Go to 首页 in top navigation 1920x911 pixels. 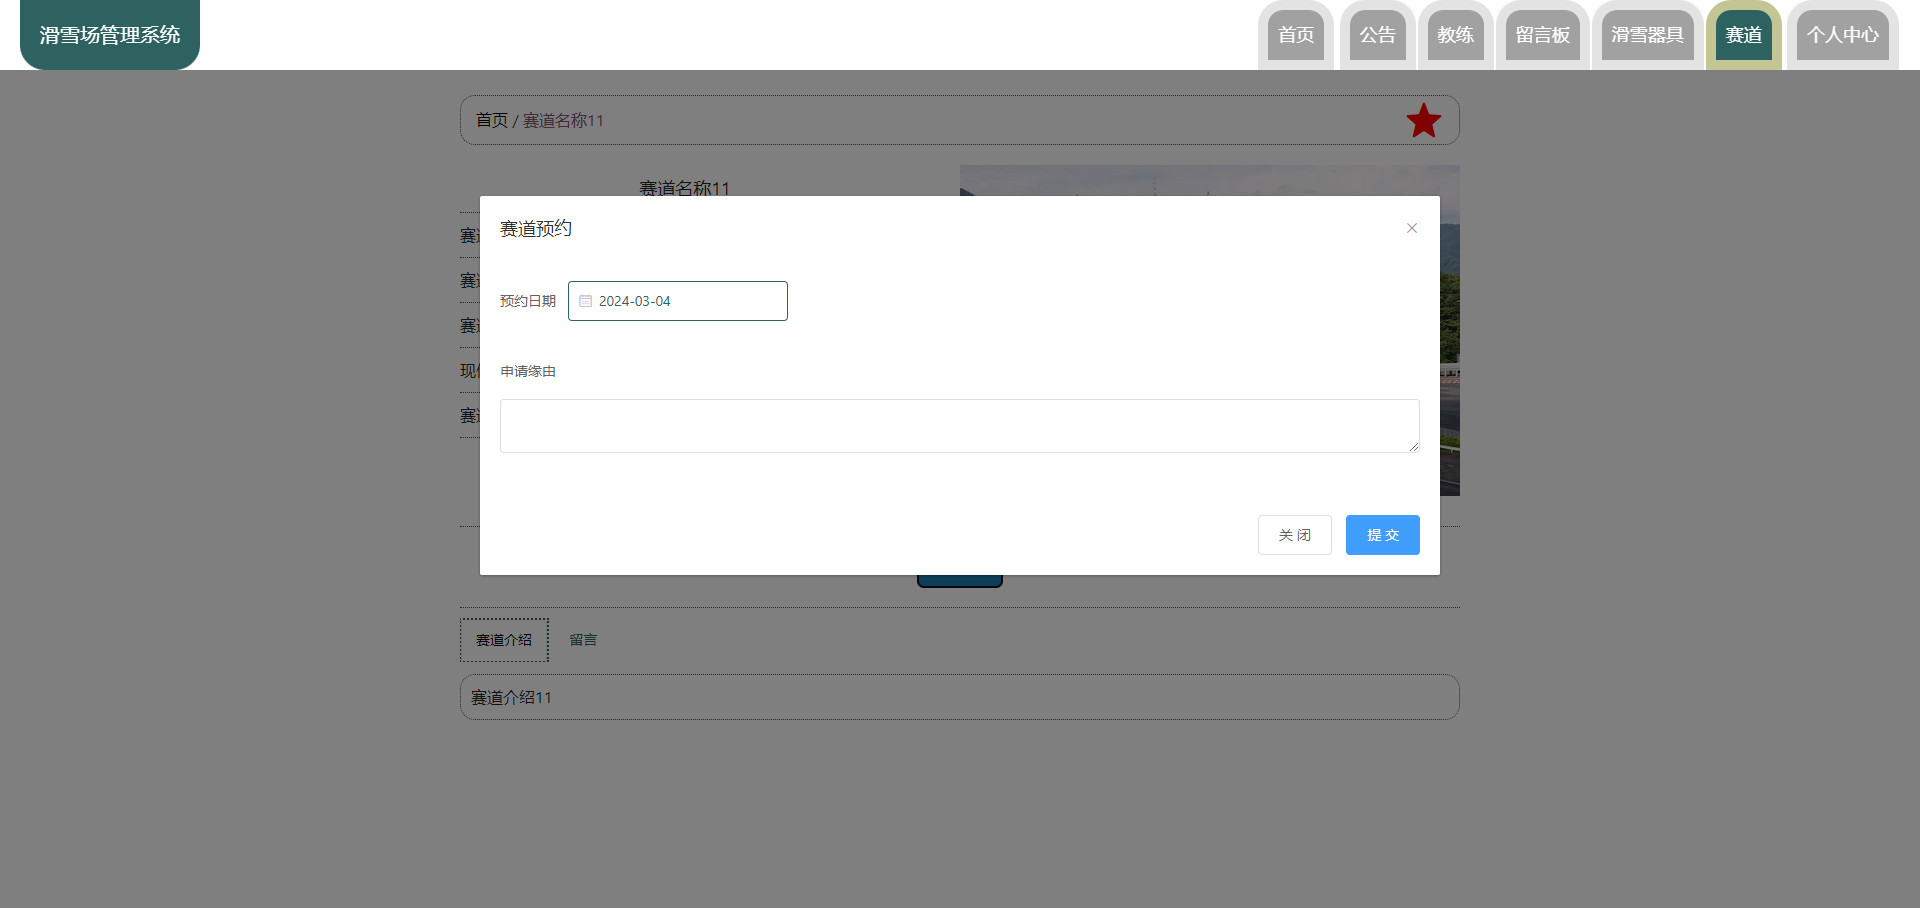pos(1296,36)
